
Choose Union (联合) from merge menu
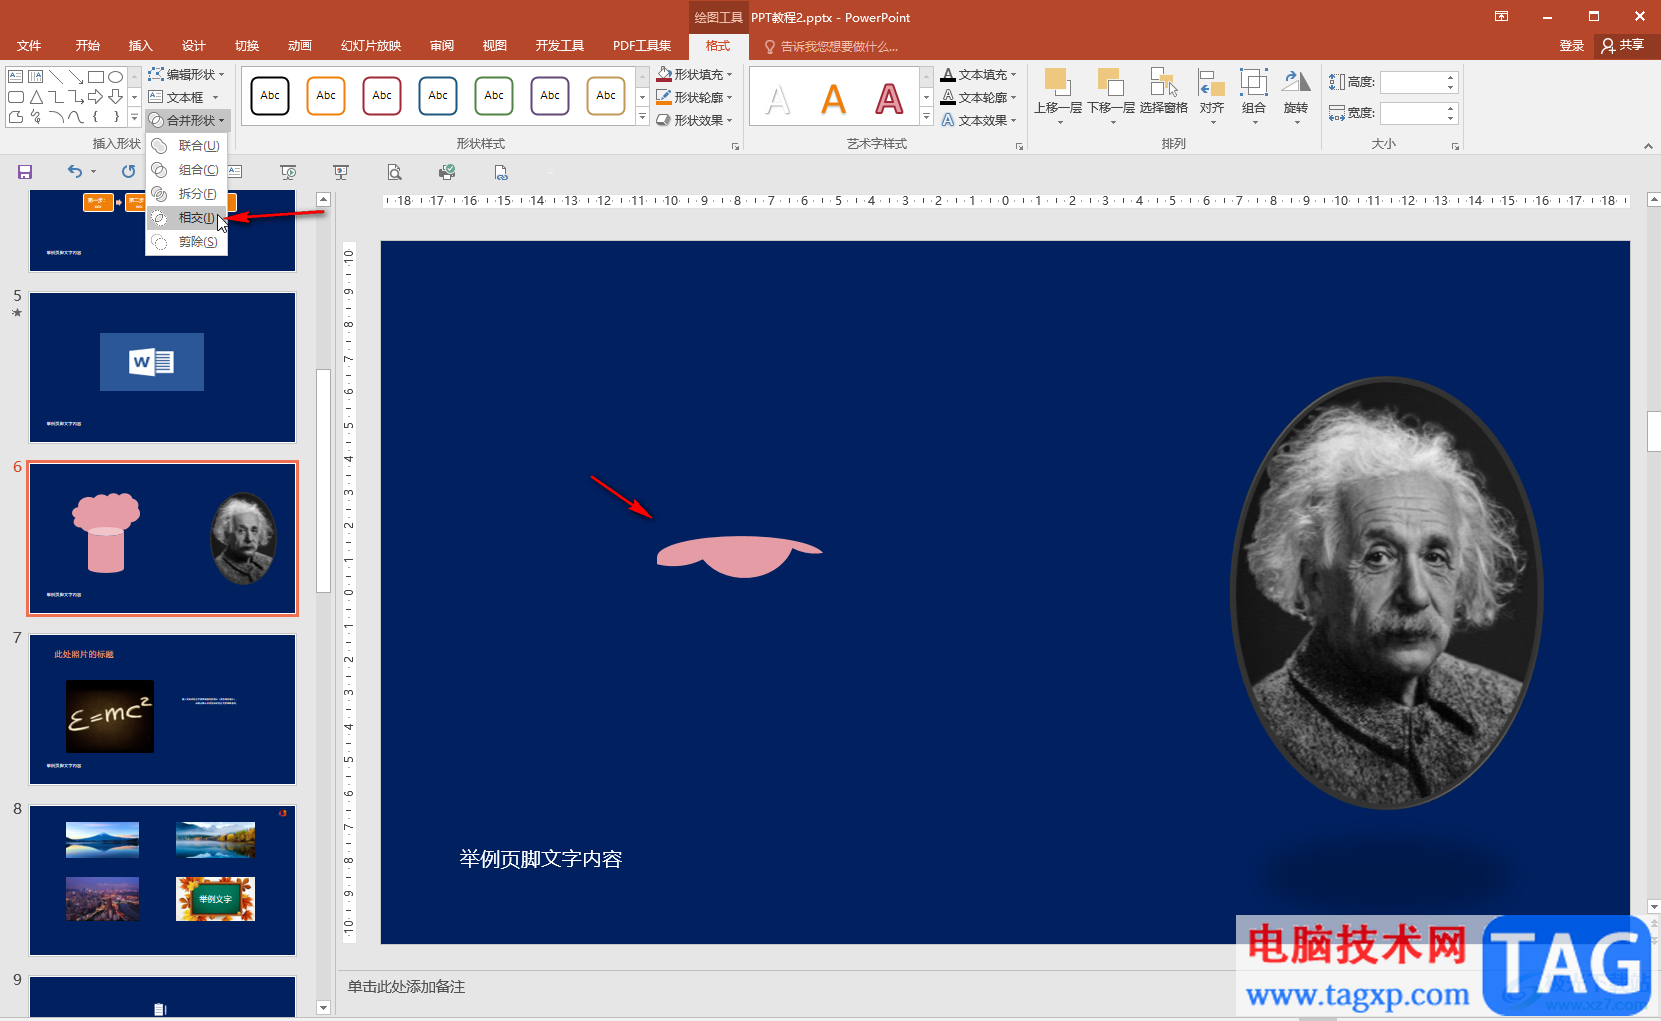(x=188, y=146)
